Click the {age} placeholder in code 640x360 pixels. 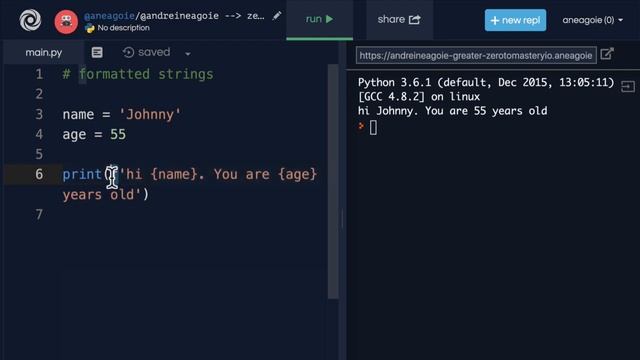point(297,174)
